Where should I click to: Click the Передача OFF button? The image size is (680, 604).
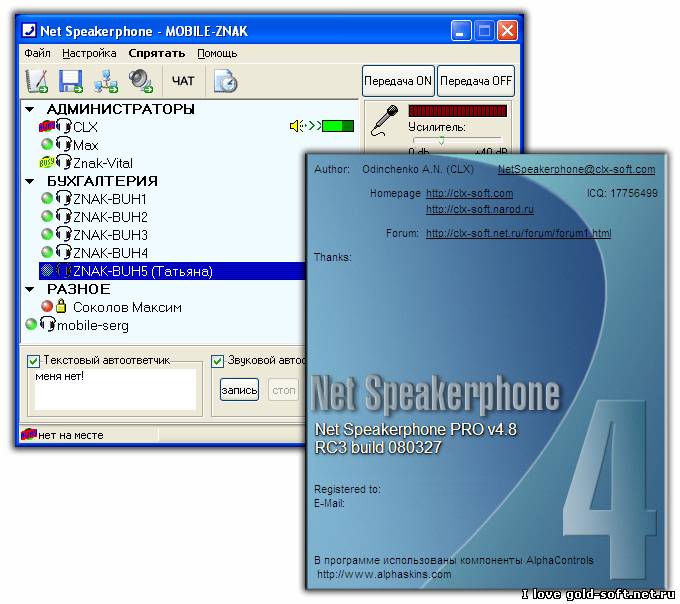476,81
